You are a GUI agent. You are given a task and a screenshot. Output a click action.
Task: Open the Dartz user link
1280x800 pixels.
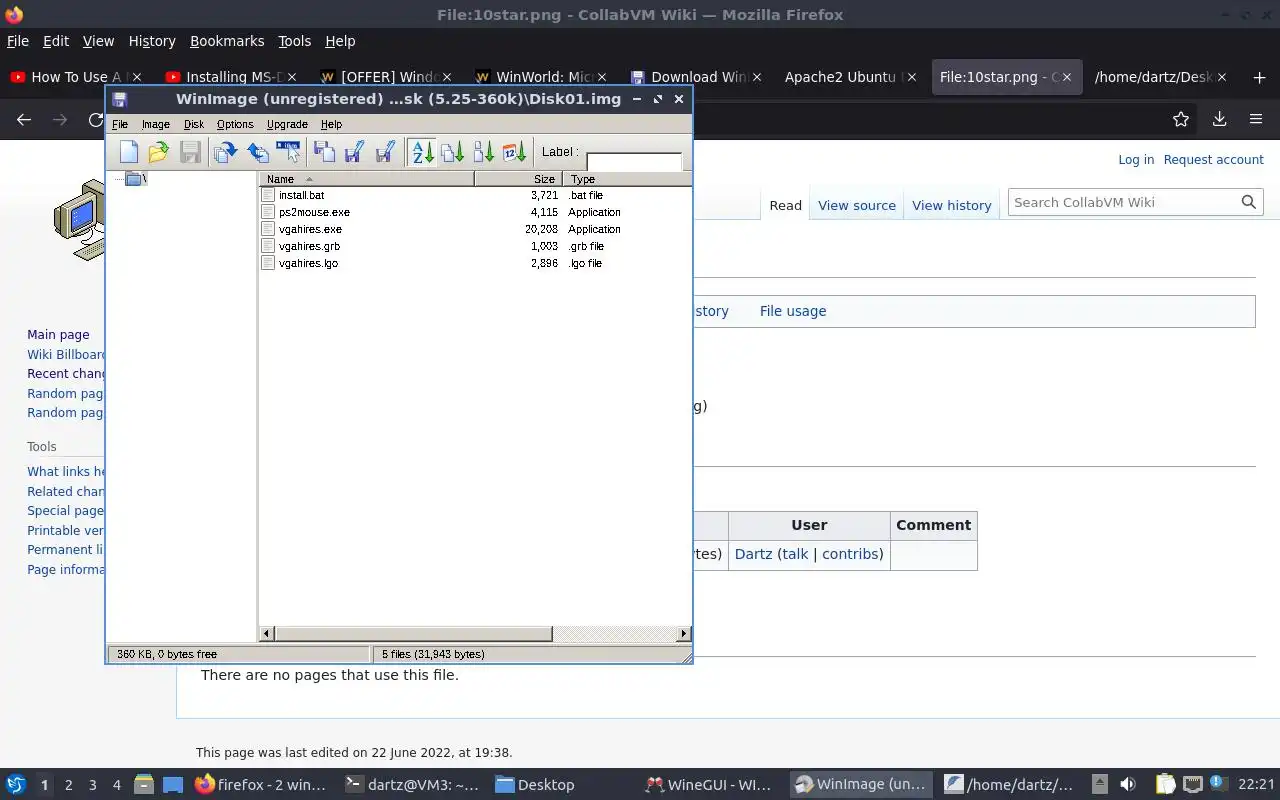[753, 553]
